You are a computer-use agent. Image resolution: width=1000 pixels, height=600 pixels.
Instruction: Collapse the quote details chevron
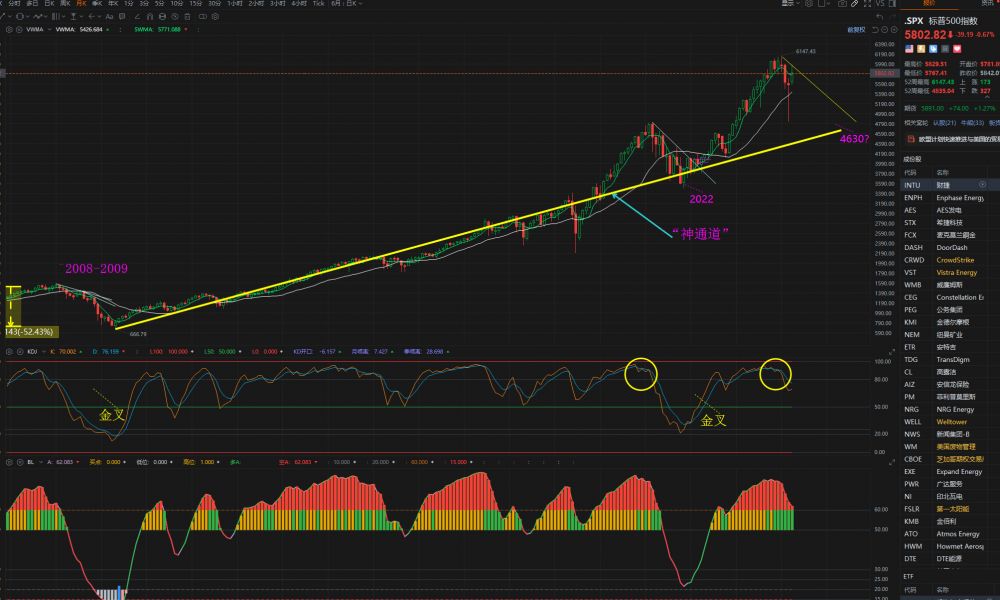987,96
